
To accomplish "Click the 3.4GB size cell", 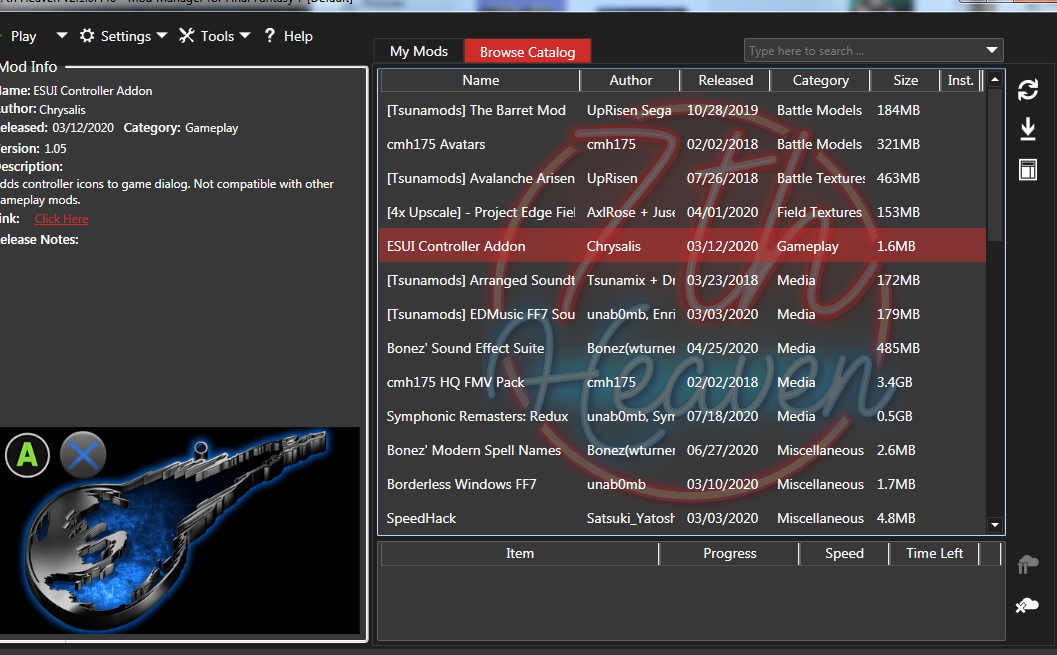I will coord(895,382).
